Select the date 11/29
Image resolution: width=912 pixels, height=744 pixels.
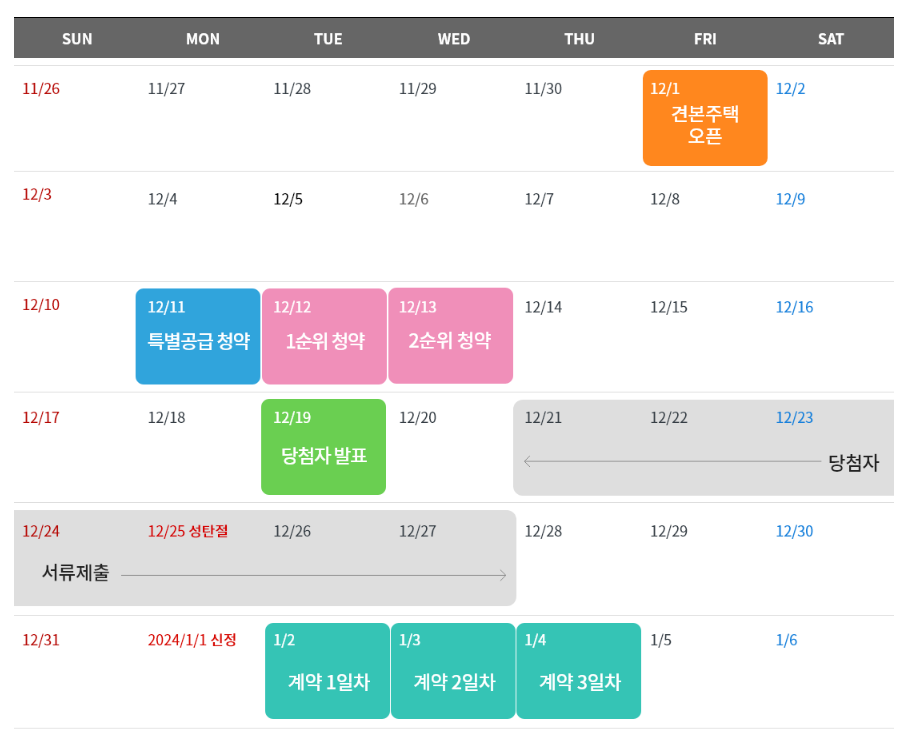pos(418,89)
